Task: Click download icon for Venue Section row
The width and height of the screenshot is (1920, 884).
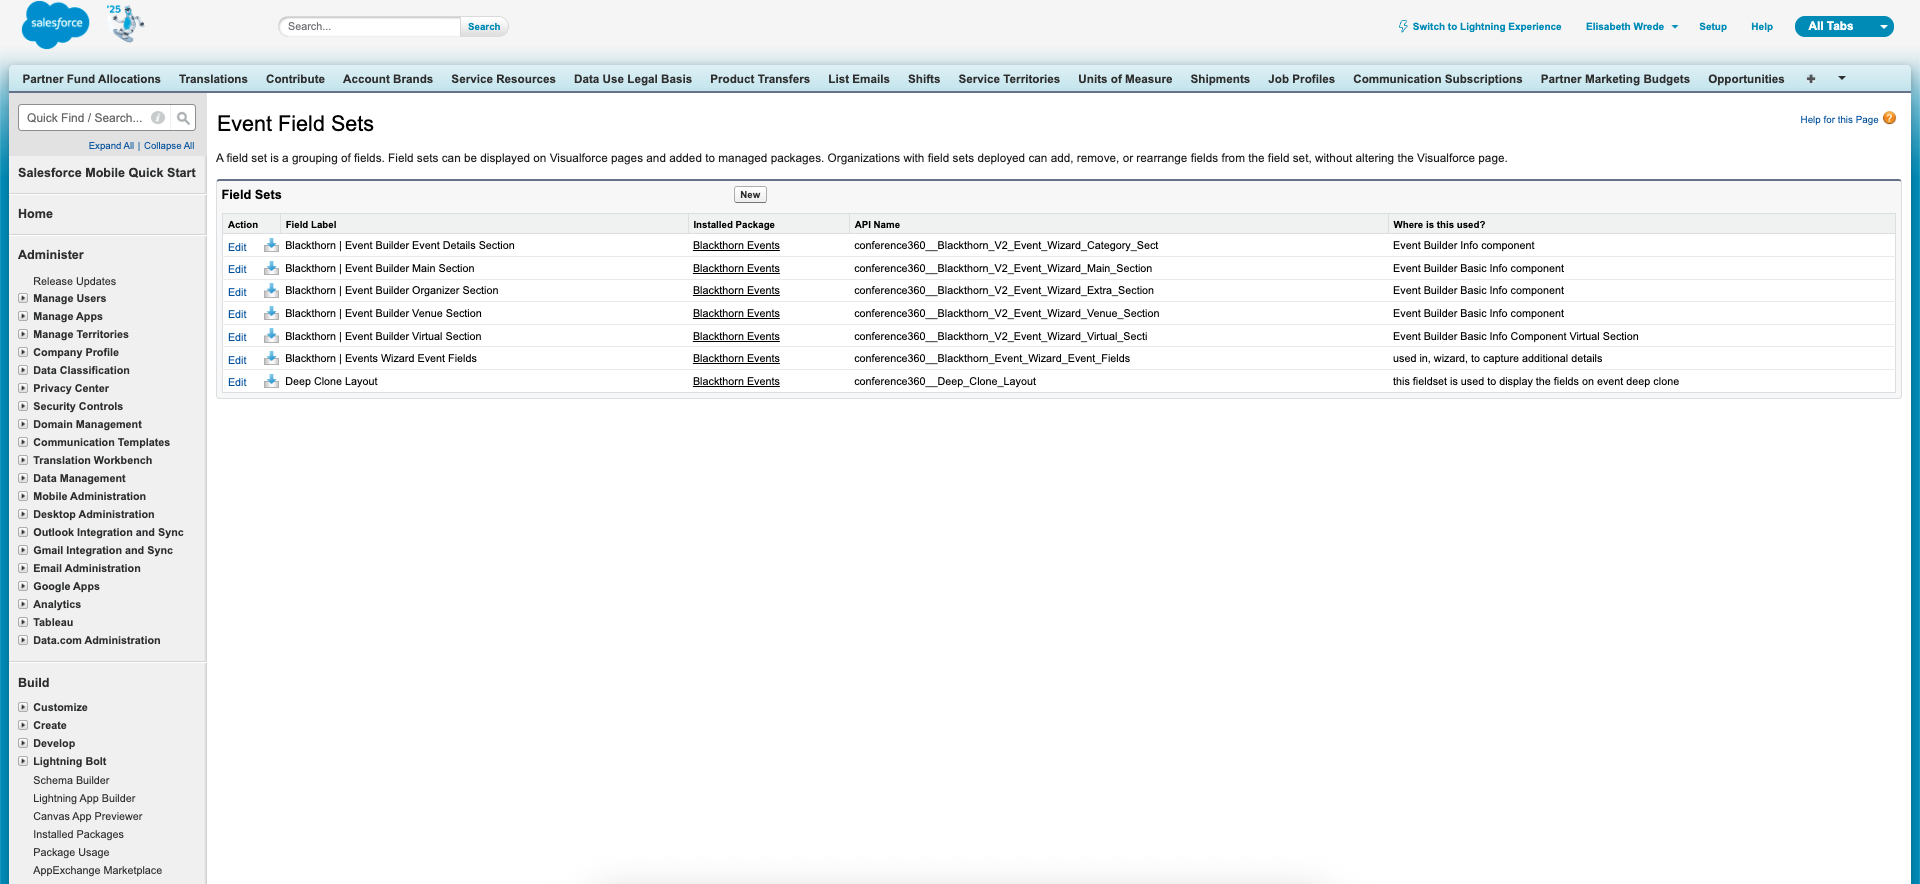Action: pos(271,313)
